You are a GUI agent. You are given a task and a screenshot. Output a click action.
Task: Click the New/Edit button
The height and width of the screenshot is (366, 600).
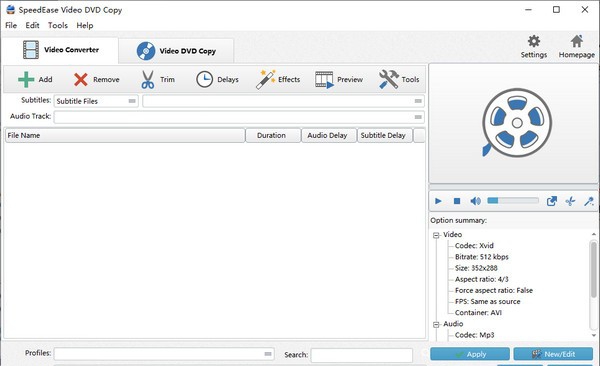(553, 354)
